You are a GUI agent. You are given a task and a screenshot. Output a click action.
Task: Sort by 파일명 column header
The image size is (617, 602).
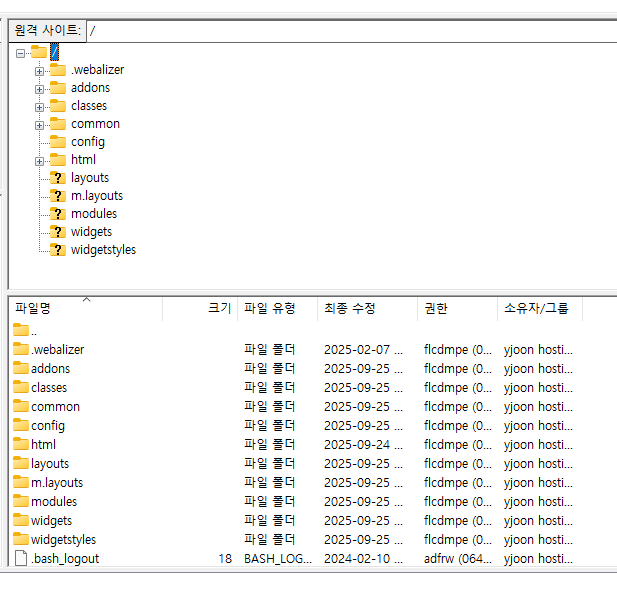tap(33, 309)
